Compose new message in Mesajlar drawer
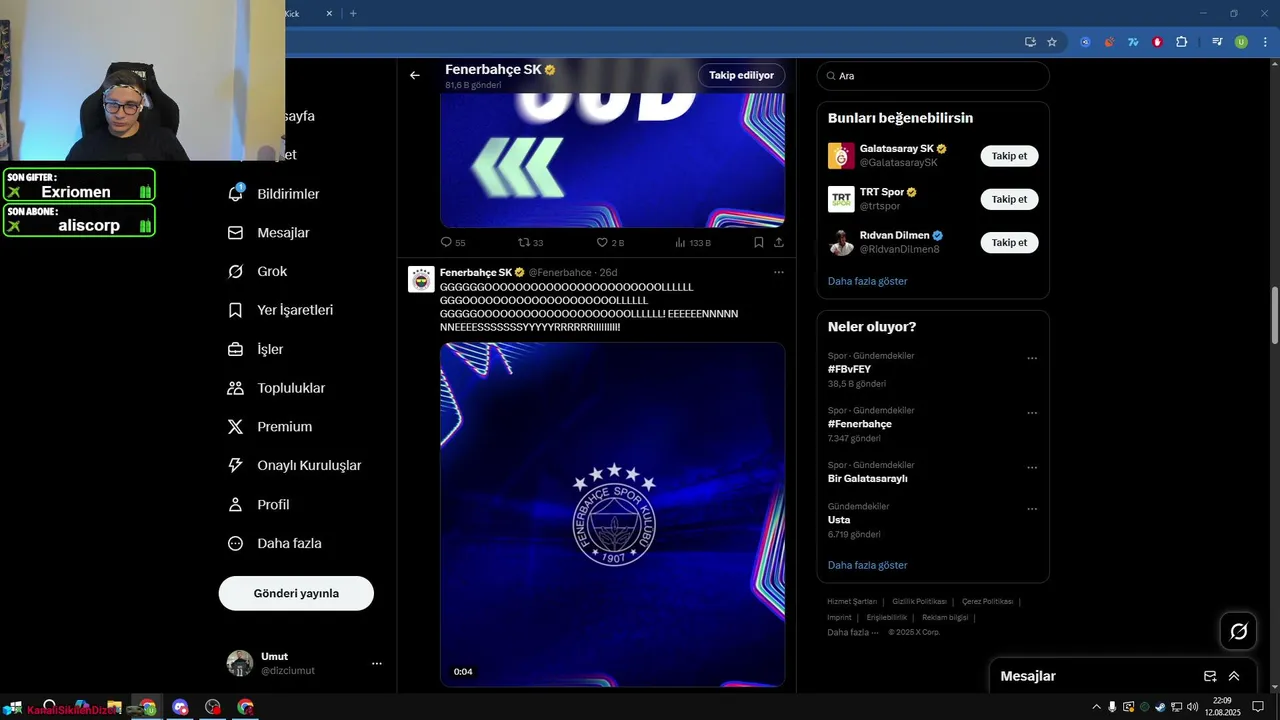This screenshot has height=720, width=1280. tap(1210, 676)
